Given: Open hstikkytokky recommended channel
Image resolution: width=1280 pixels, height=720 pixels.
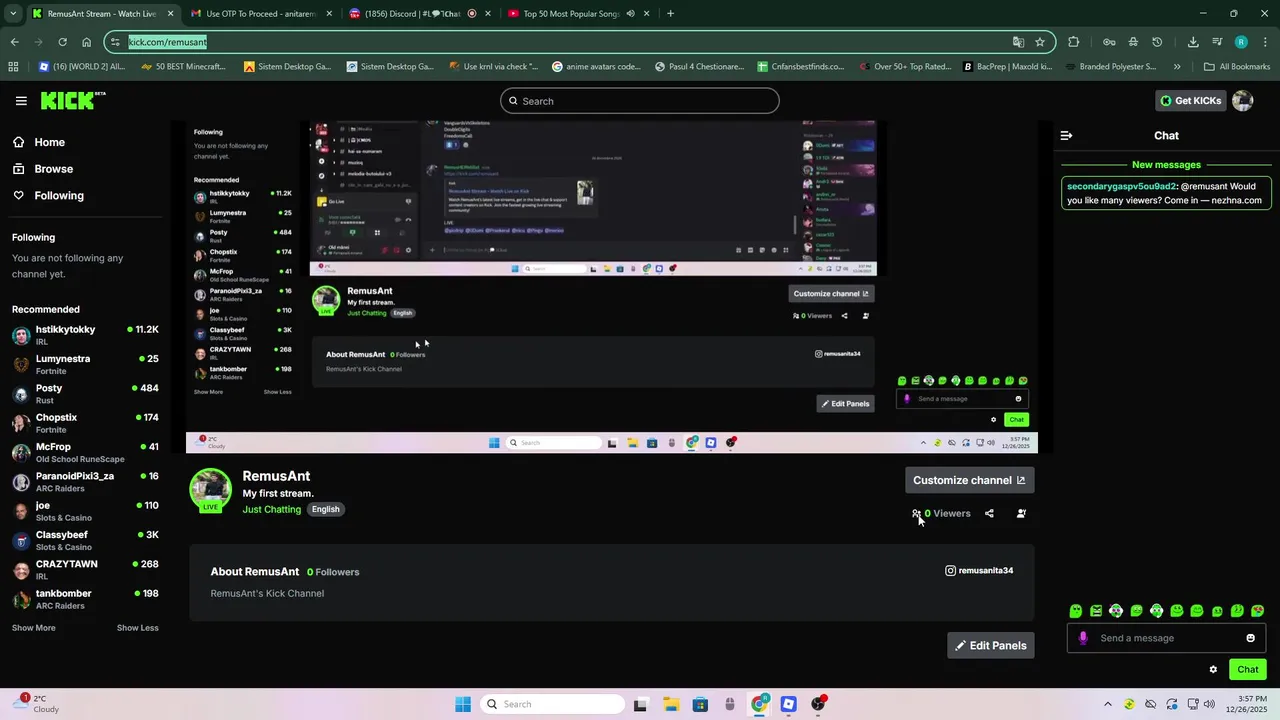Looking at the screenshot, I should (85, 335).
